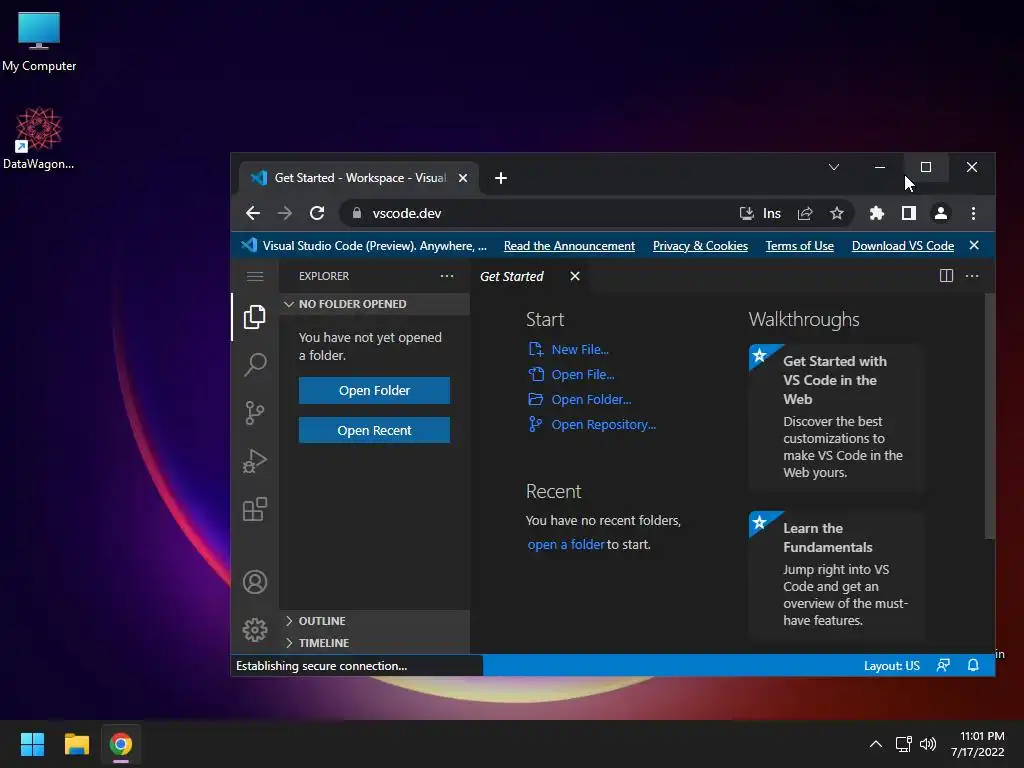Go forward in Chrome
Screen dimensions: 1024x768
point(285,213)
